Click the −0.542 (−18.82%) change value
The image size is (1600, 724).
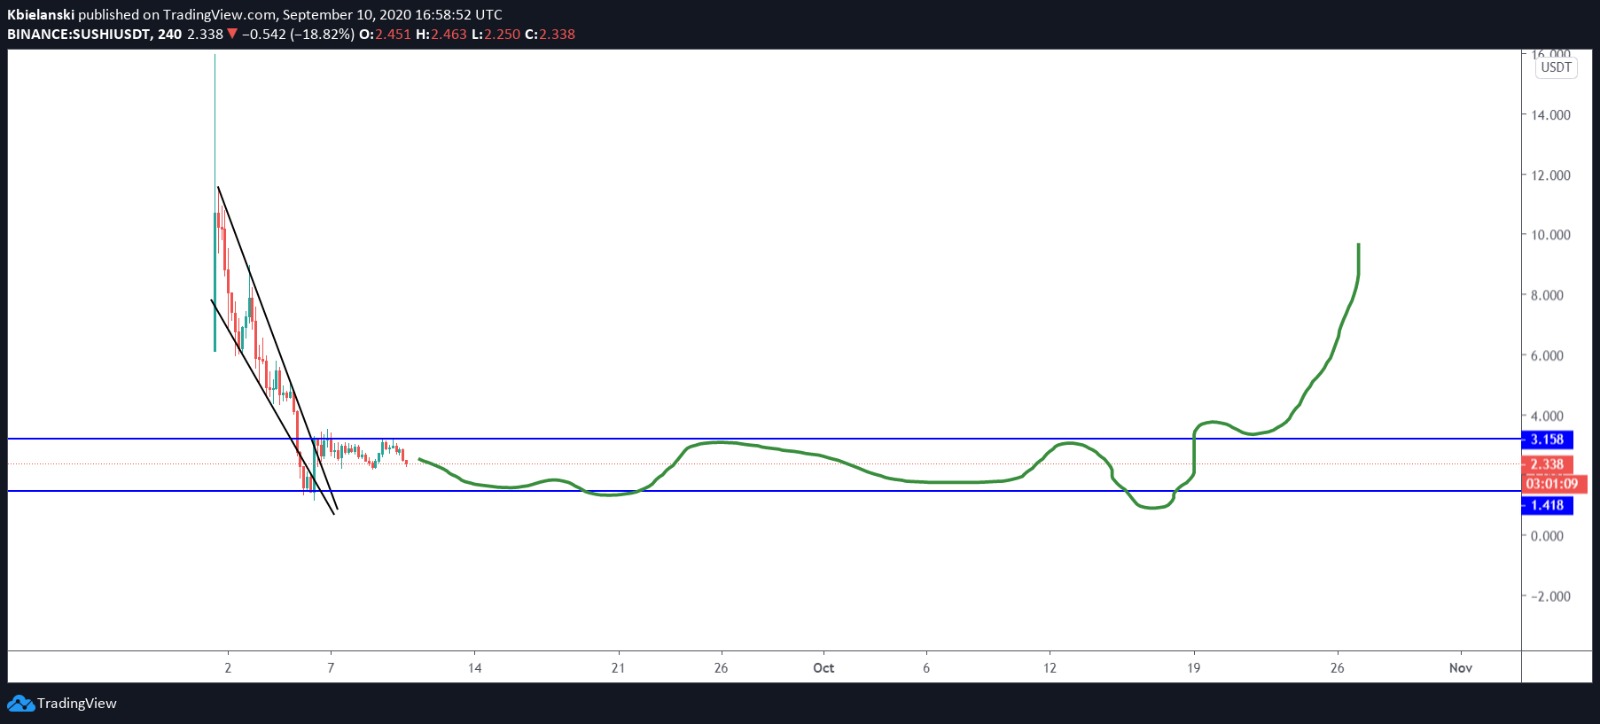tap(298, 34)
